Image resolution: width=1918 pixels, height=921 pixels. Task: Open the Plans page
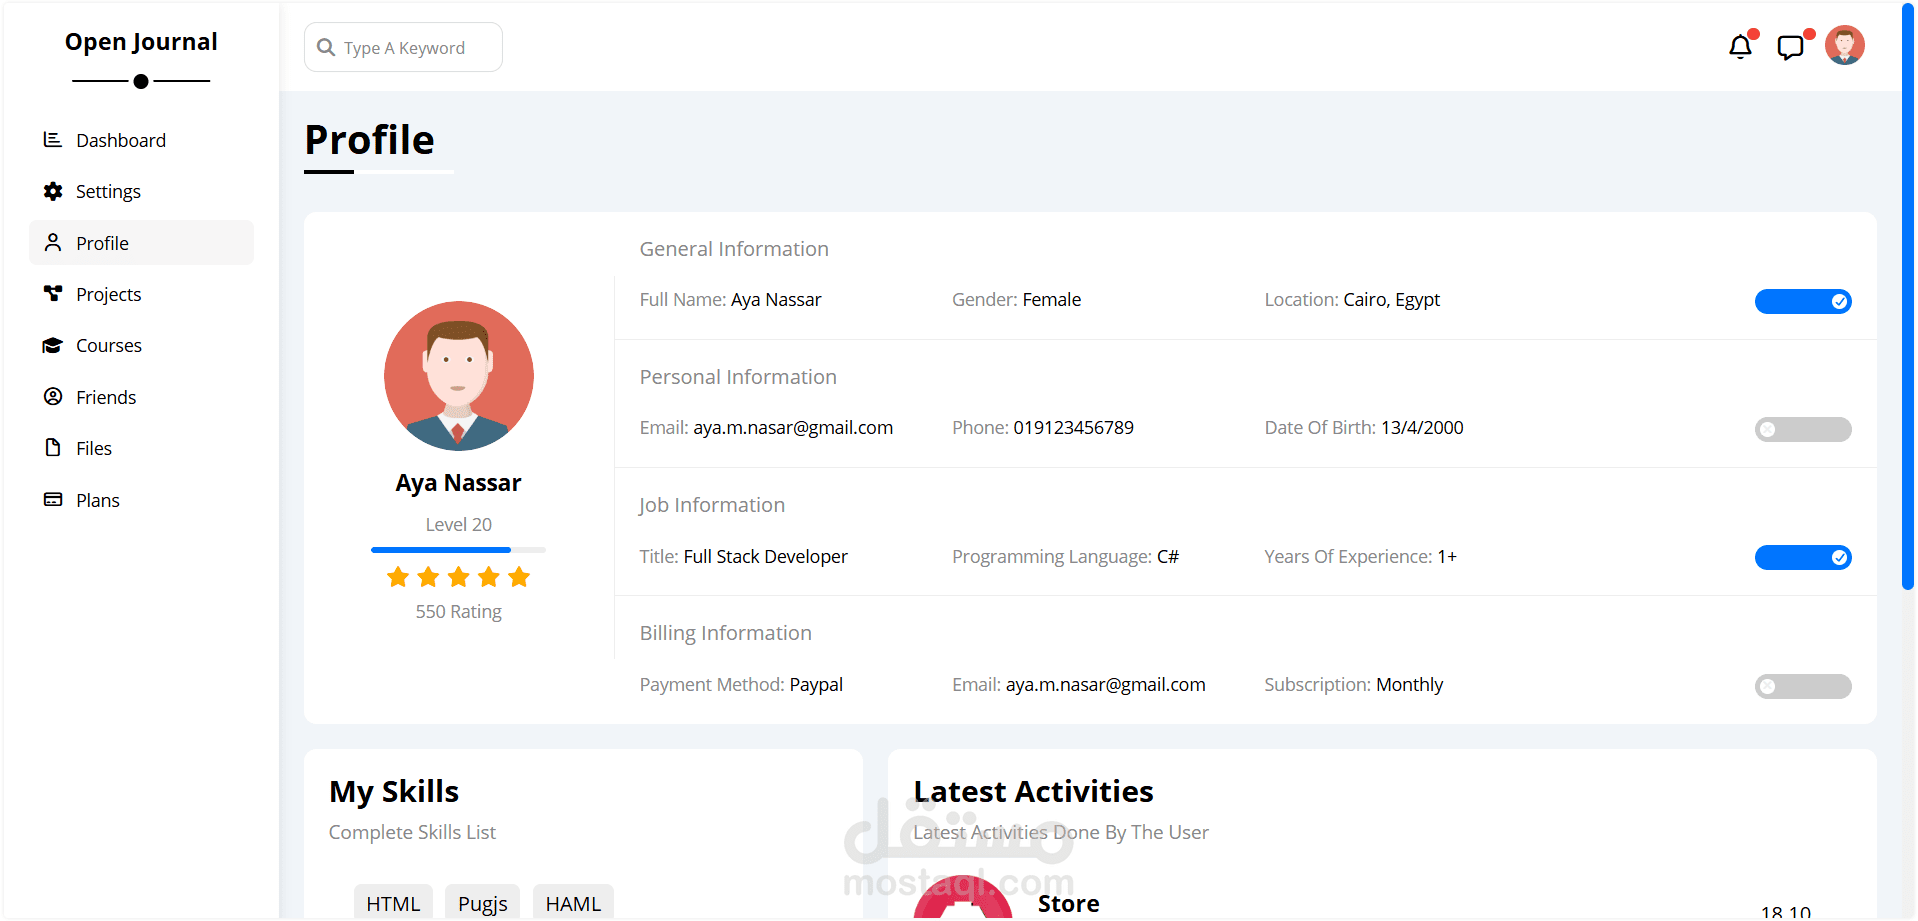click(x=141, y=500)
